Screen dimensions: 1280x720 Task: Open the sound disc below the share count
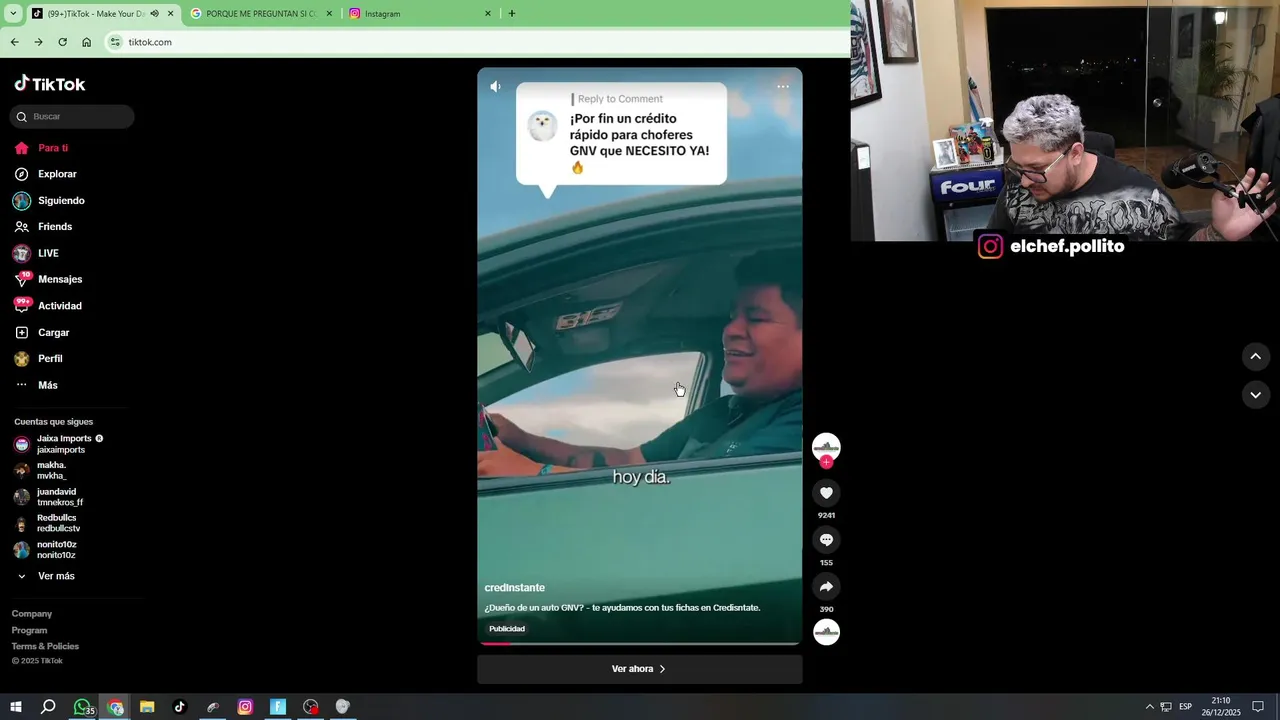[826, 632]
